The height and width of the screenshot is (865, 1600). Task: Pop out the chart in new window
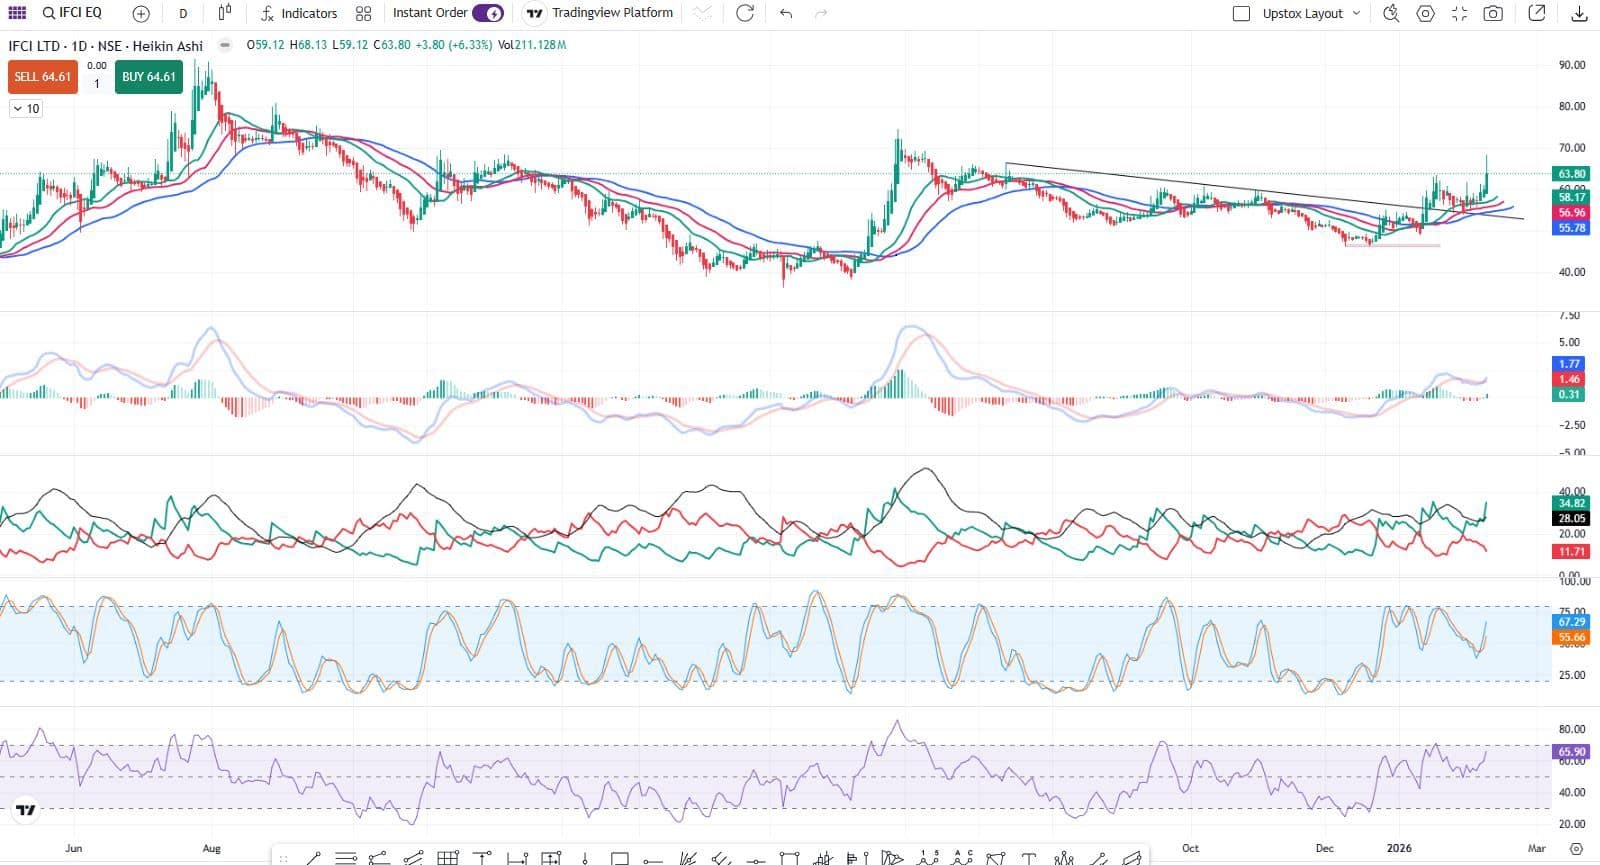tap(1537, 13)
